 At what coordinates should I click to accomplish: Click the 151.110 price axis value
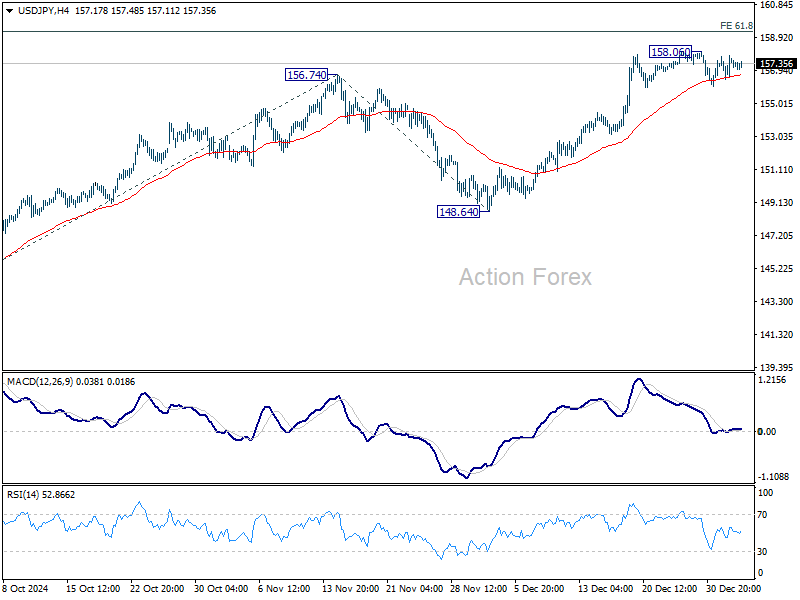point(776,169)
